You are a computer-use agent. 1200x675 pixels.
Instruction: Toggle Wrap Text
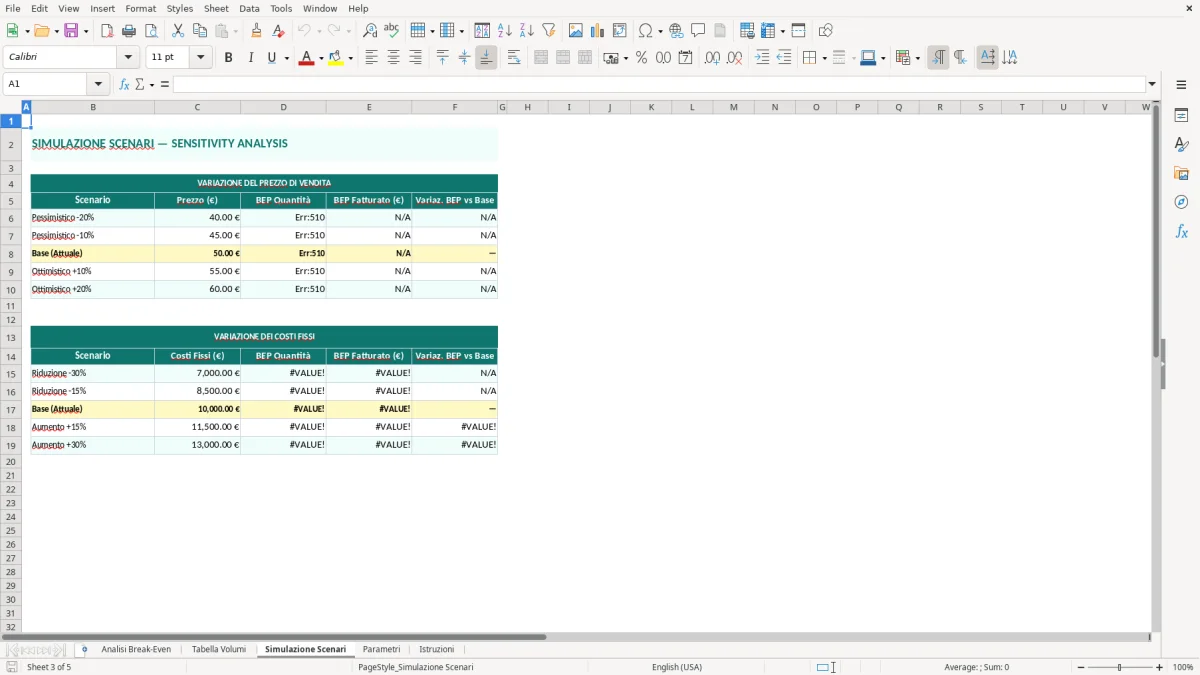[514, 58]
